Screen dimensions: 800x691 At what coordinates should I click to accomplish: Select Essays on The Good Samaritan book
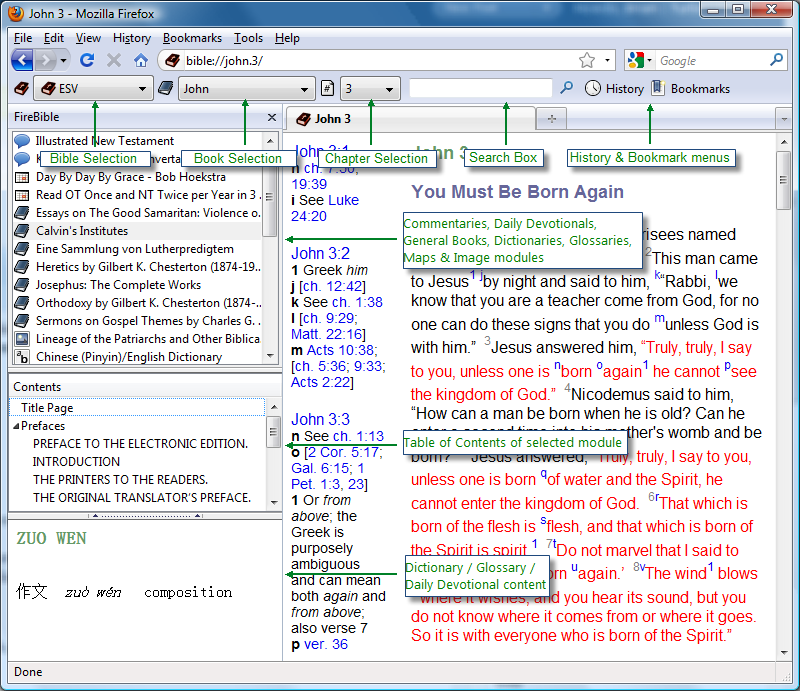138,213
